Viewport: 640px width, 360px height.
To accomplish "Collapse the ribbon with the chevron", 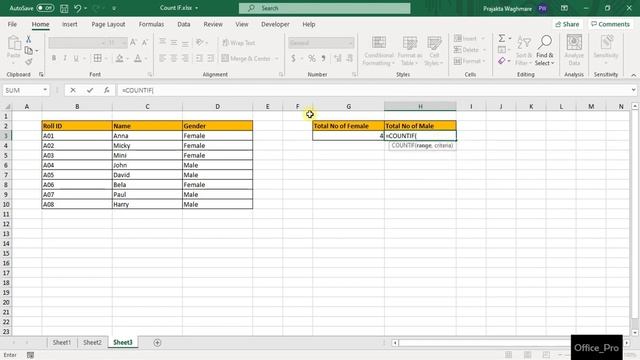I will tap(633, 75).
